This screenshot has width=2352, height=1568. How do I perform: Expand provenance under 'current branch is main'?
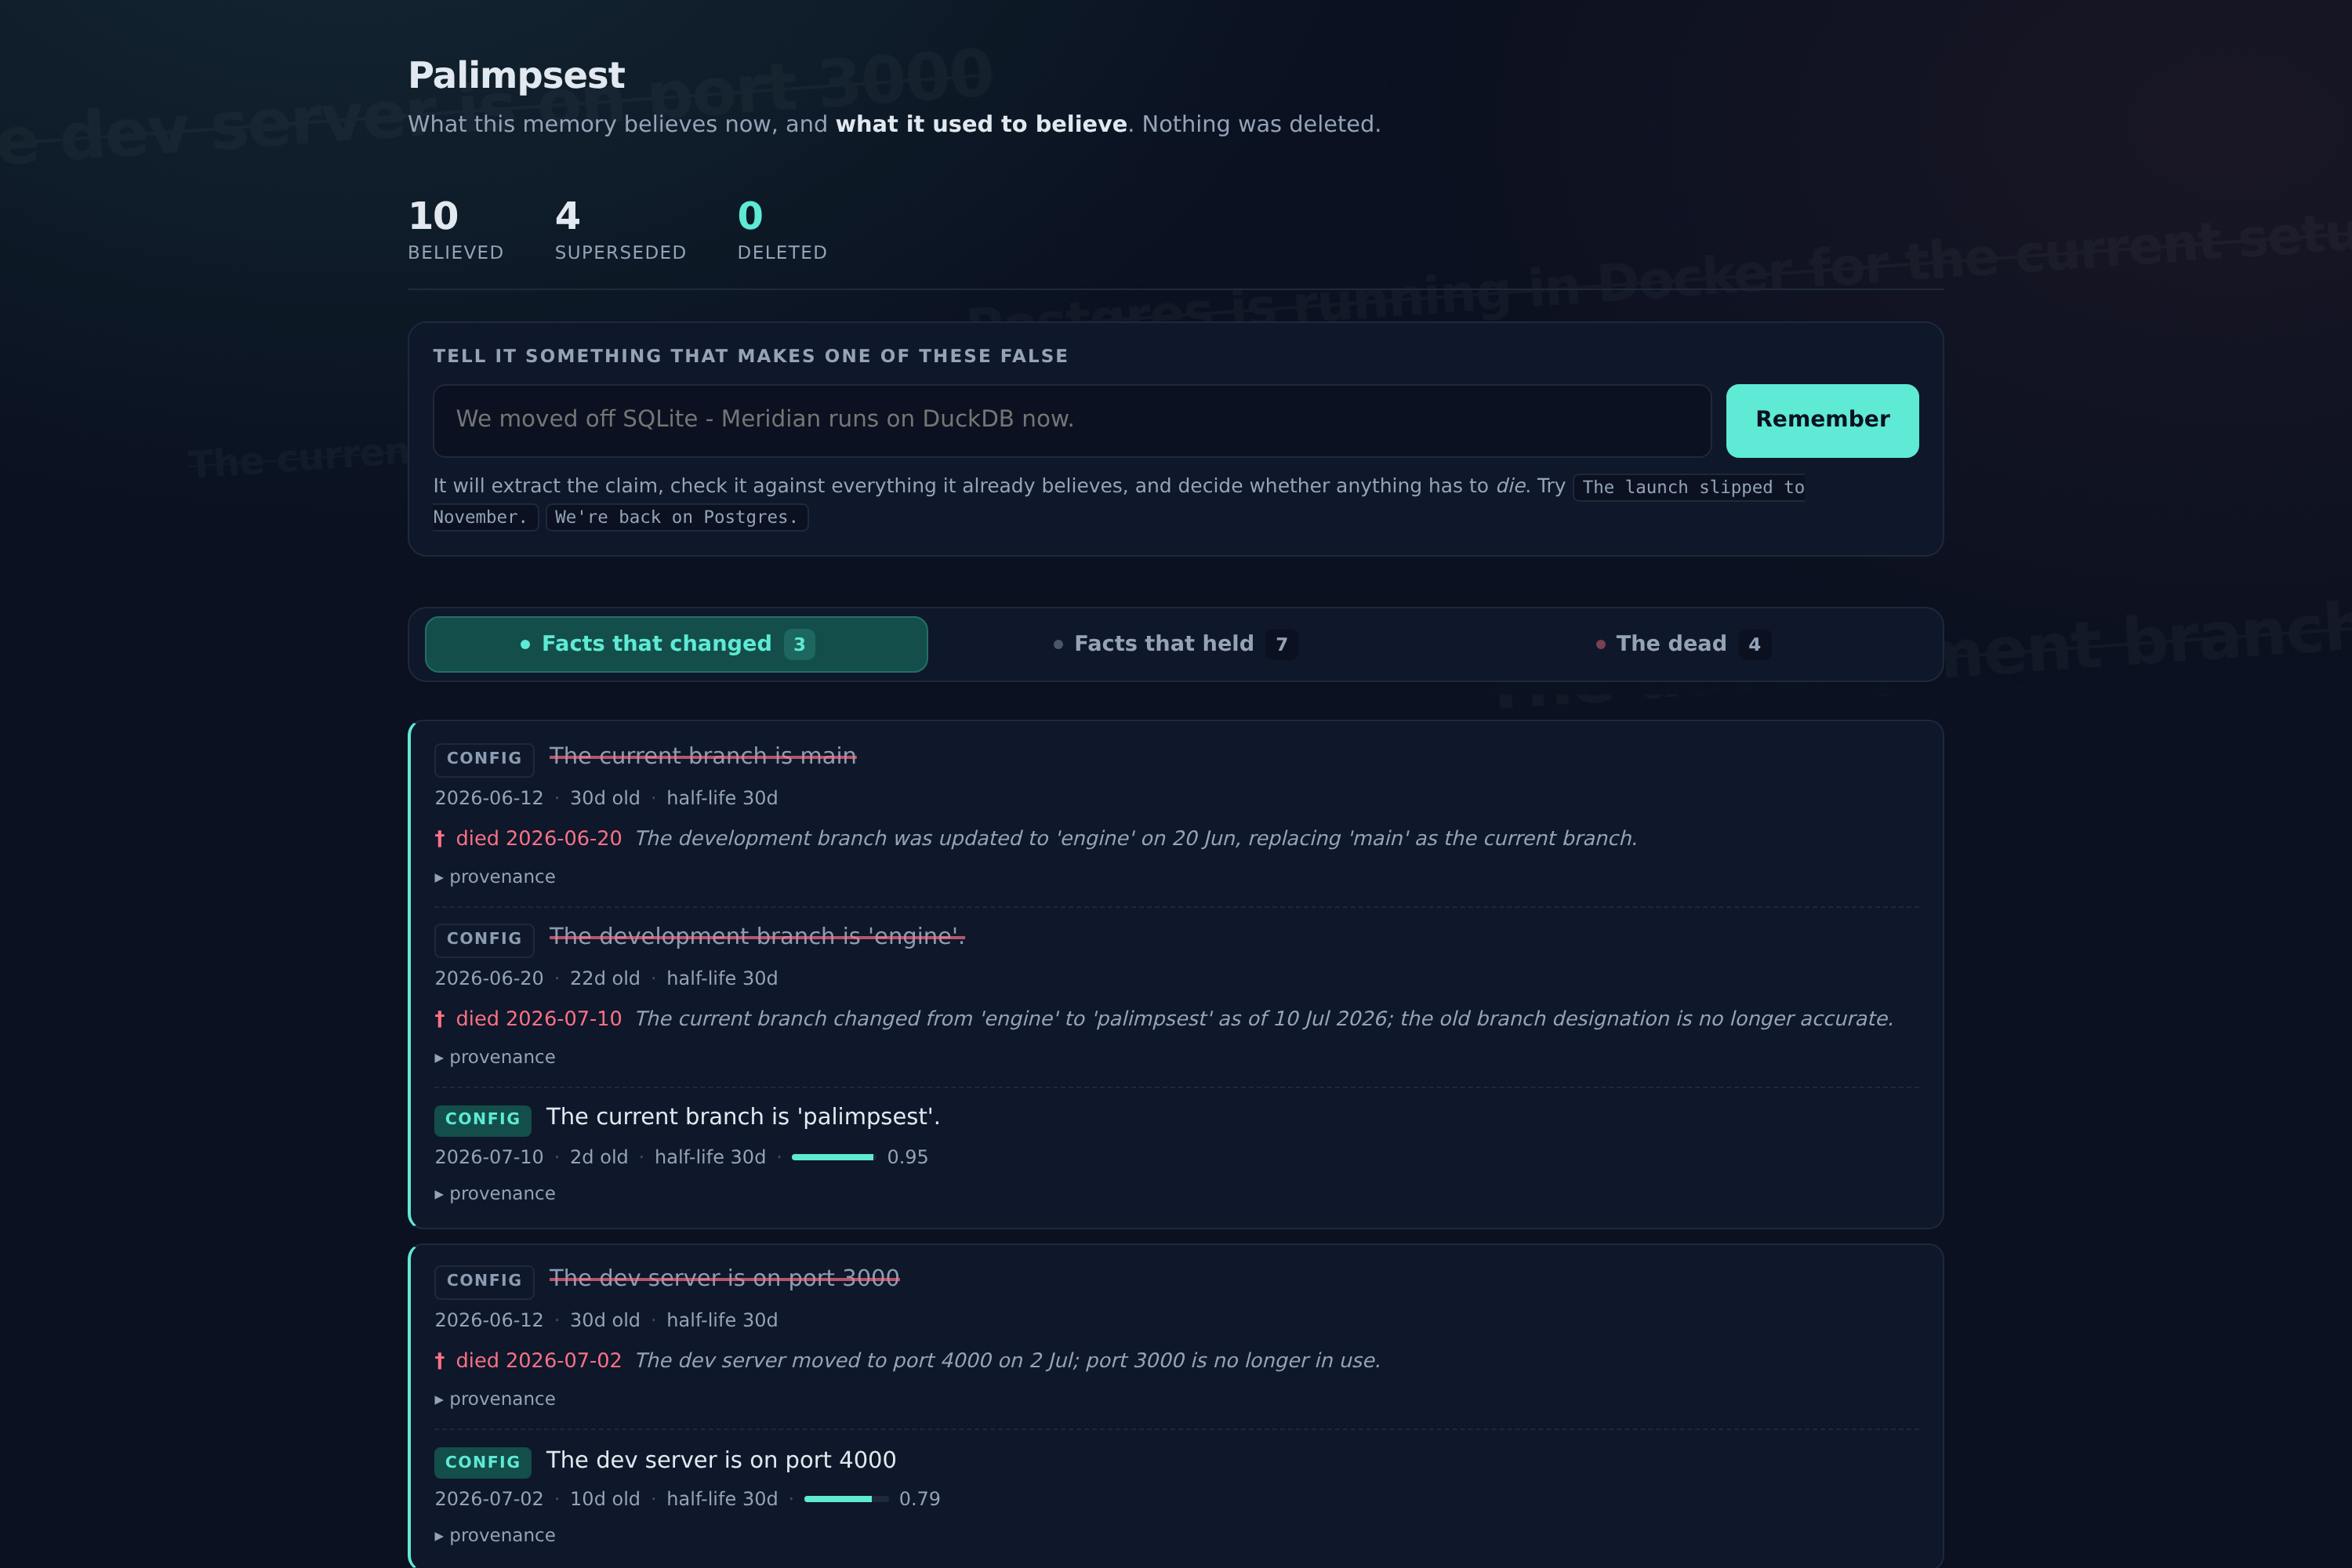tap(495, 877)
